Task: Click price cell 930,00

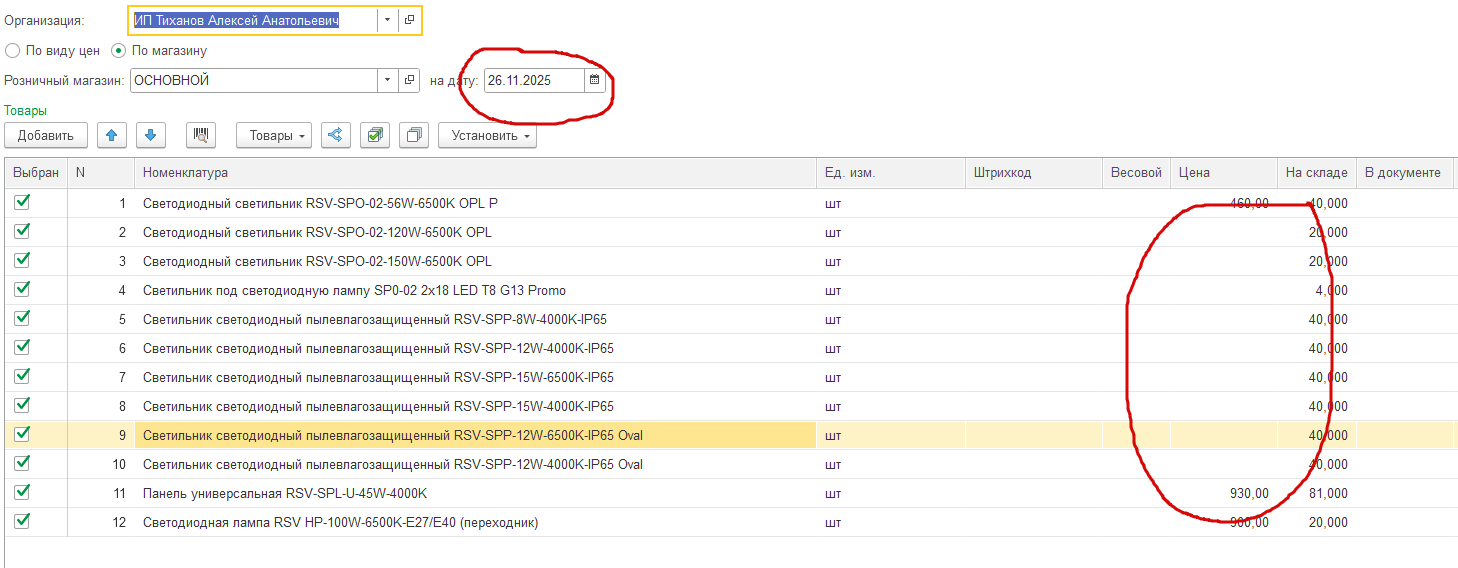Action: (x=1224, y=493)
